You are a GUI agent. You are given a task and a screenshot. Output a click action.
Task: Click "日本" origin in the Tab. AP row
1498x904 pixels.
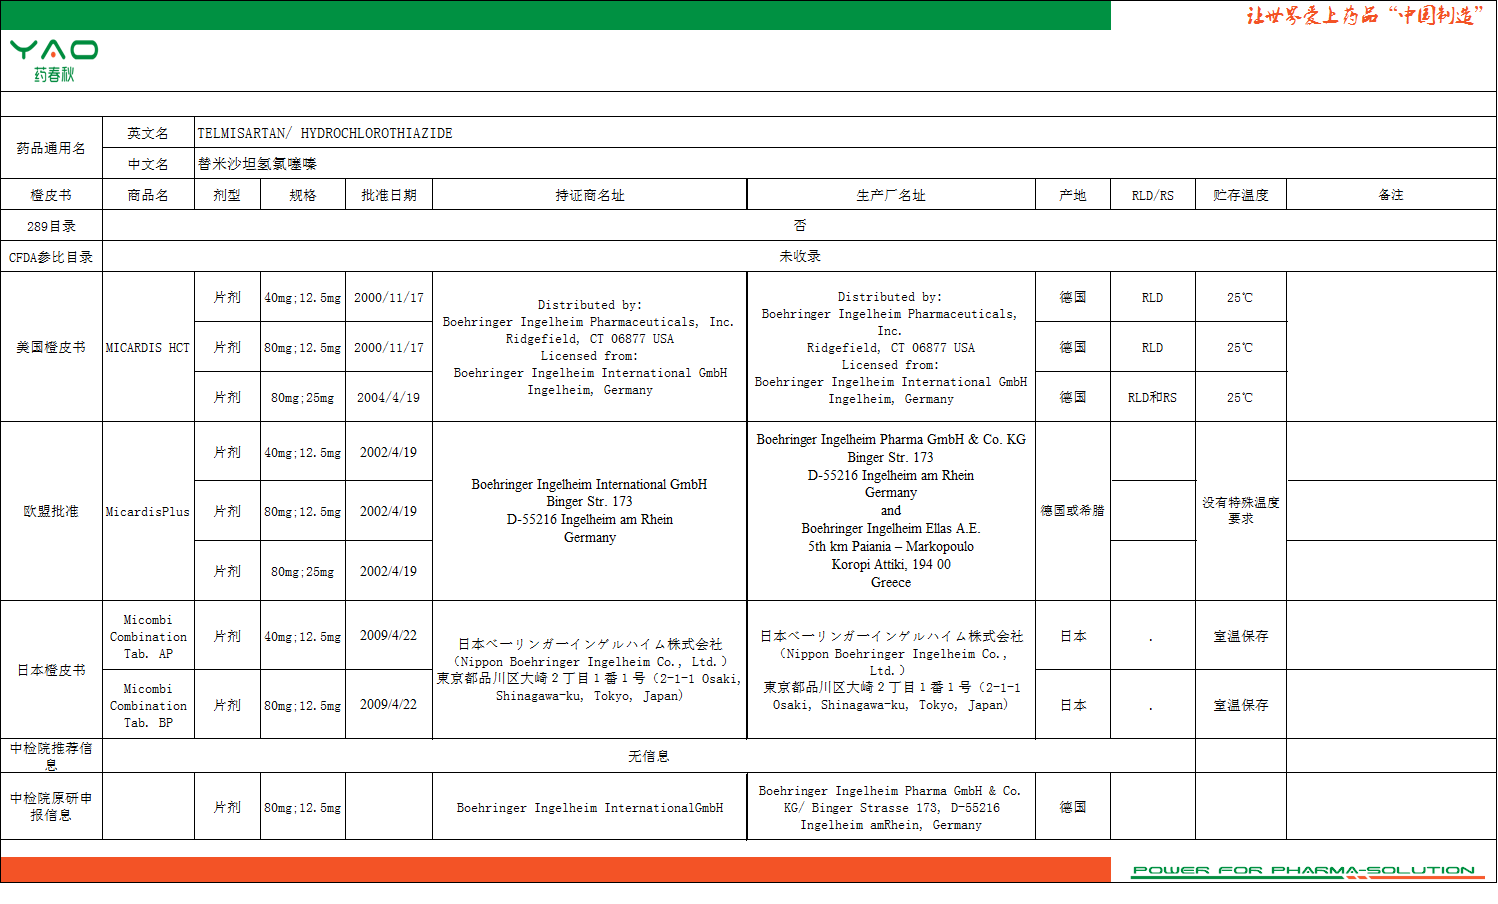click(1073, 636)
